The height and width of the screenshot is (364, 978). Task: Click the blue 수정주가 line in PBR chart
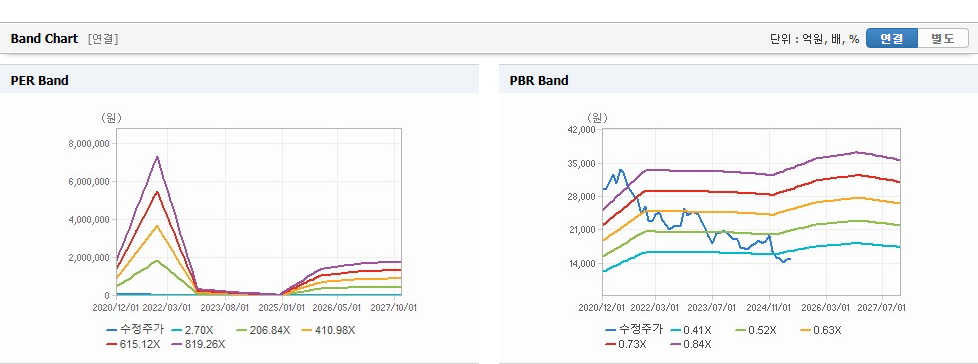tap(697, 215)
